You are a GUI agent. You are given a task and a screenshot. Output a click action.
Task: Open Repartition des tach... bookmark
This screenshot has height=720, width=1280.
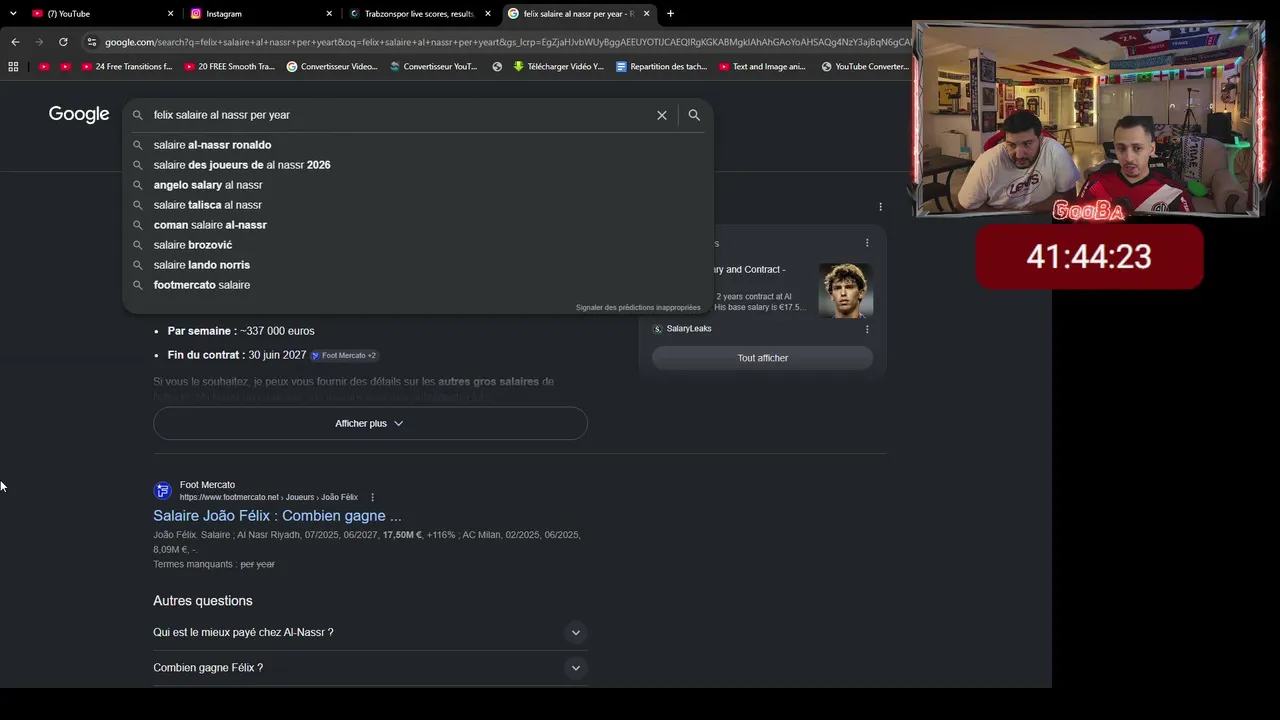(x=662, y=67)
